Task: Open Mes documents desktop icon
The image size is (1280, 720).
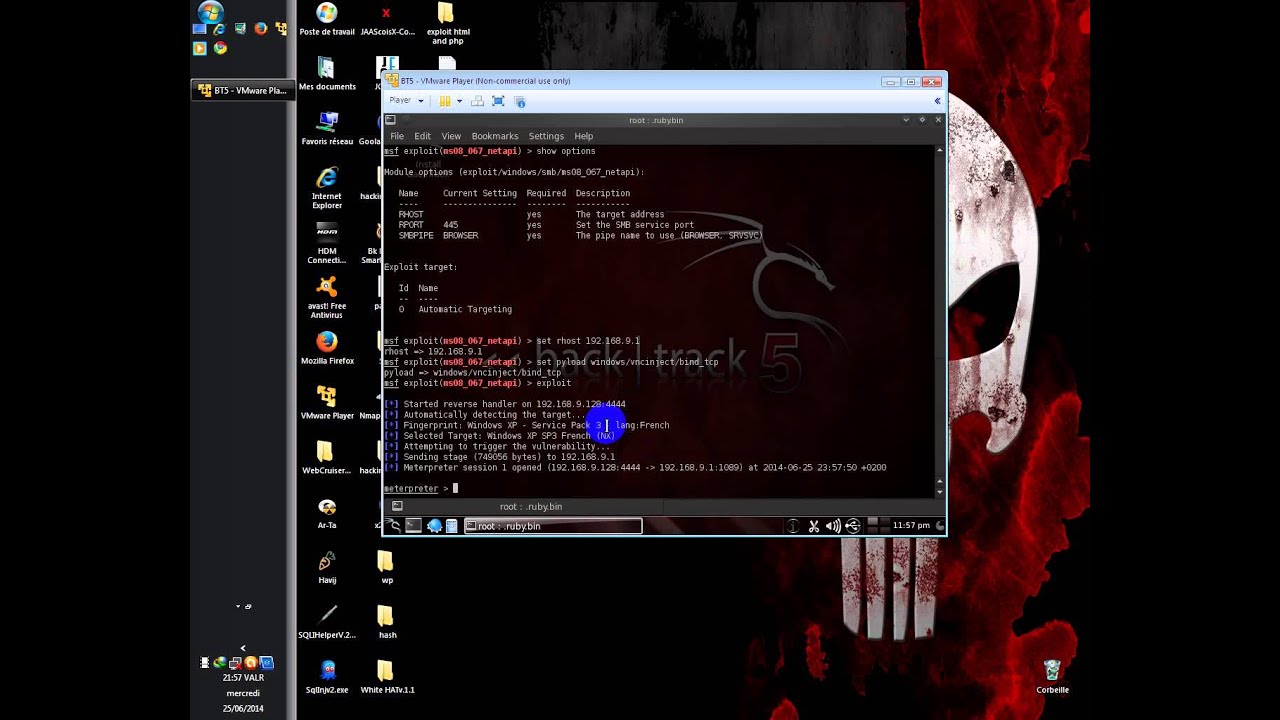Action: pos(327,75)
